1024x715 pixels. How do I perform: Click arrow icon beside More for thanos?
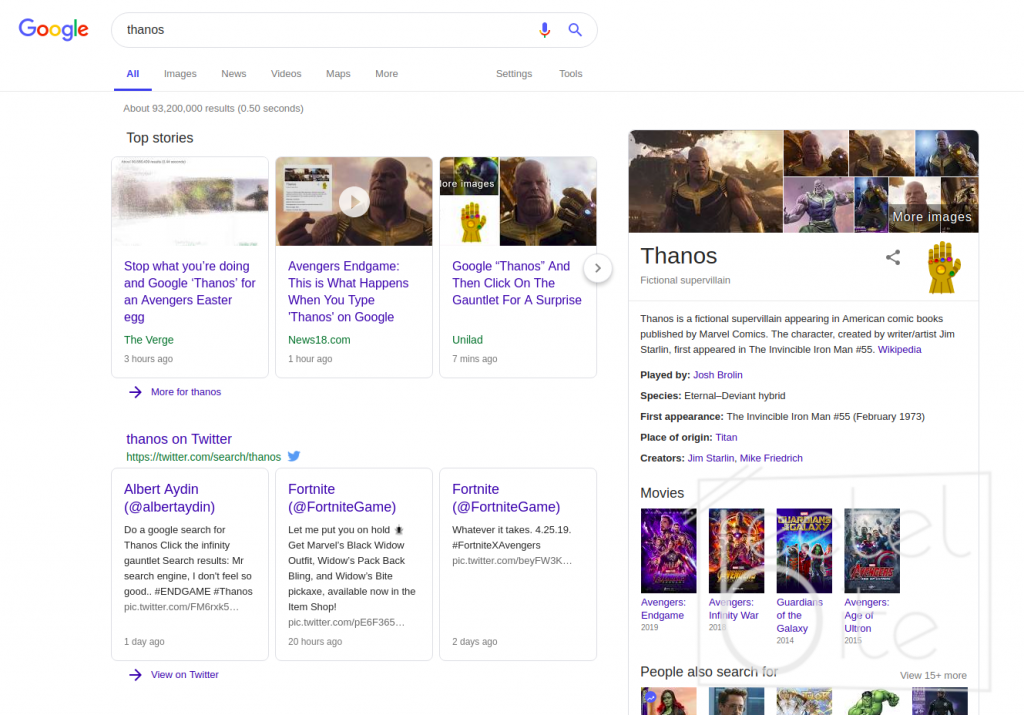[x=135, y=392]
